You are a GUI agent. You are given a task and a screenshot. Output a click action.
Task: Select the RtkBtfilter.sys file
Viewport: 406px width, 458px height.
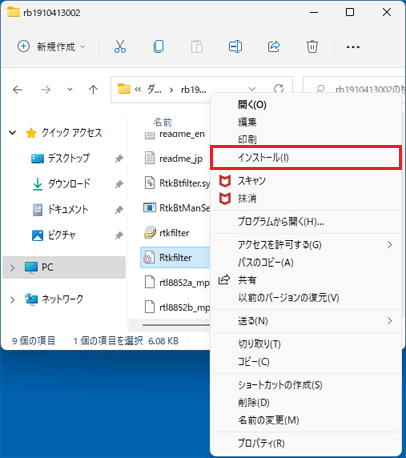[x=177, y=183]
